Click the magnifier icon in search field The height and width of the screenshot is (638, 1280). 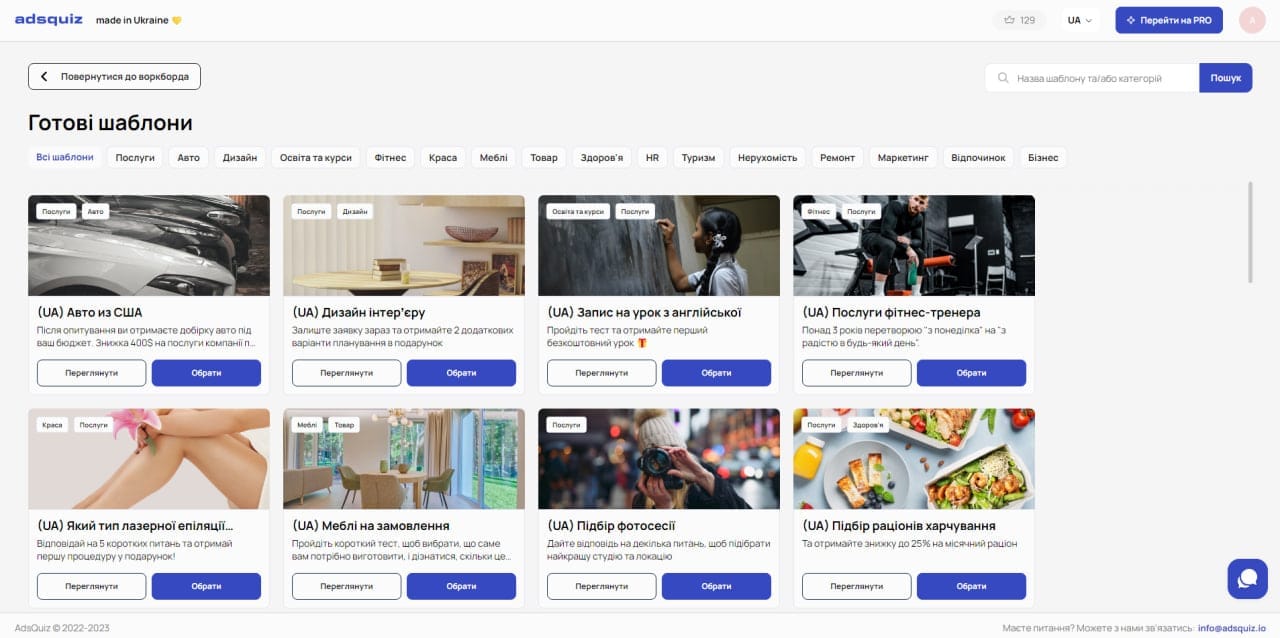[1002, 78]
